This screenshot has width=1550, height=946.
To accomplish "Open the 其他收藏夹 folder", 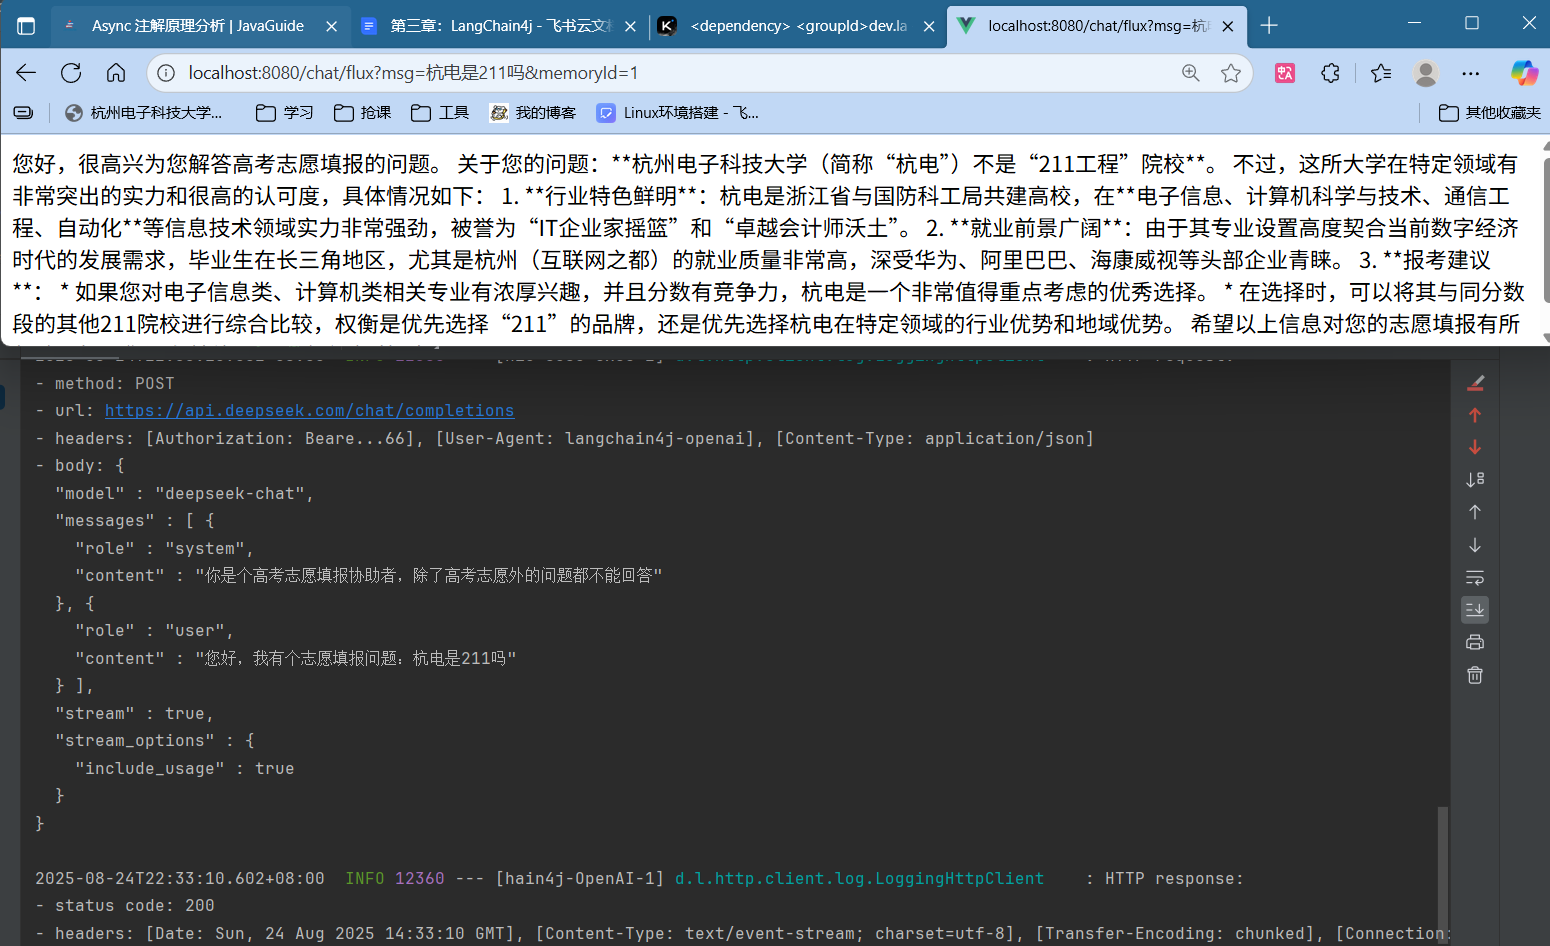I will click(1490, 113).
